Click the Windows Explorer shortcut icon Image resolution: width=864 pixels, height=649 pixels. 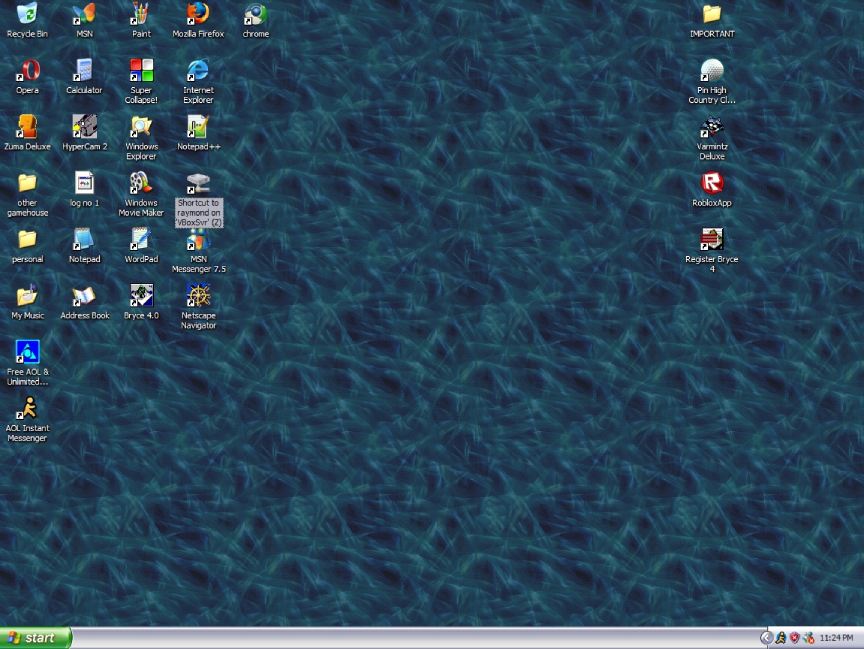coord(141,127)
